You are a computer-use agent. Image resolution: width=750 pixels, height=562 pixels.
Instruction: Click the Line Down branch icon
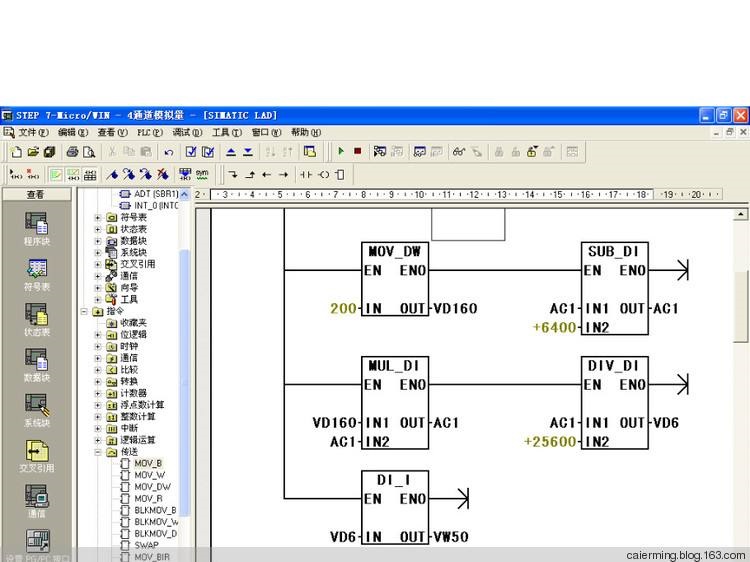pyautogui.click(x=233, y=175)
